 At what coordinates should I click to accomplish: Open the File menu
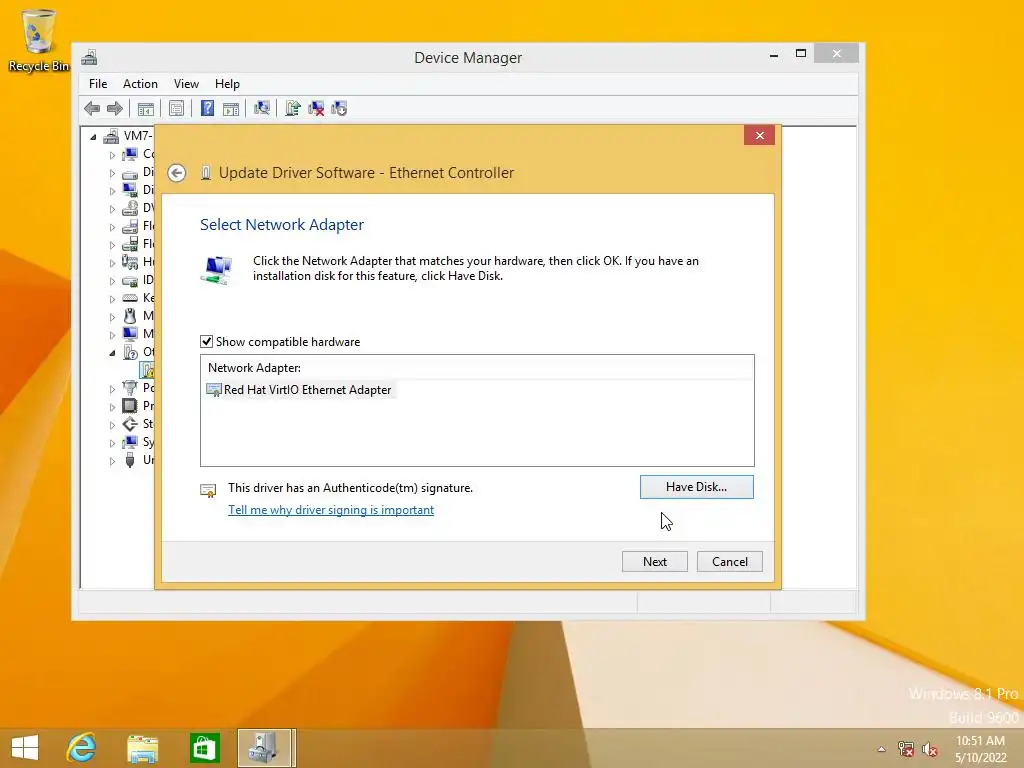(x=98, y=84)
